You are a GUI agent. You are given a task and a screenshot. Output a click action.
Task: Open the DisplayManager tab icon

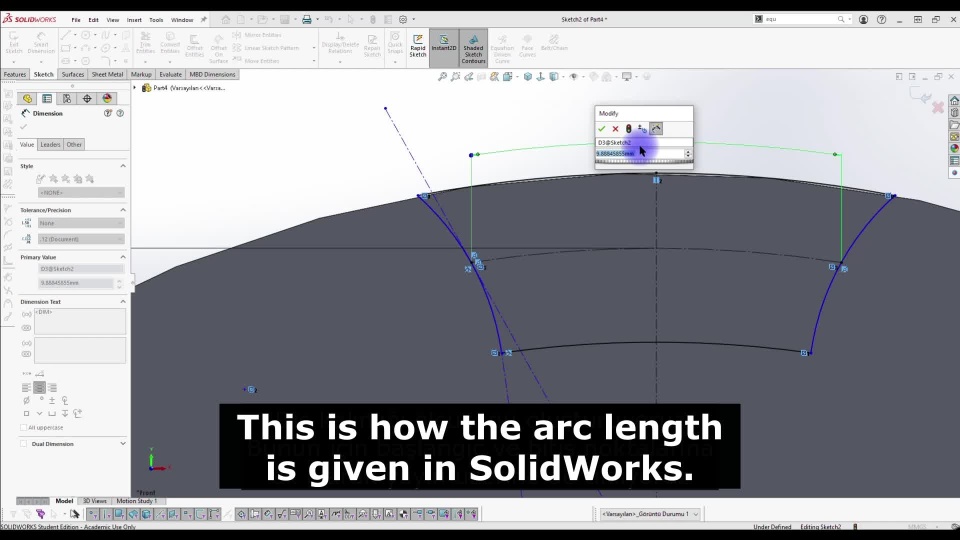click(107, 99)
